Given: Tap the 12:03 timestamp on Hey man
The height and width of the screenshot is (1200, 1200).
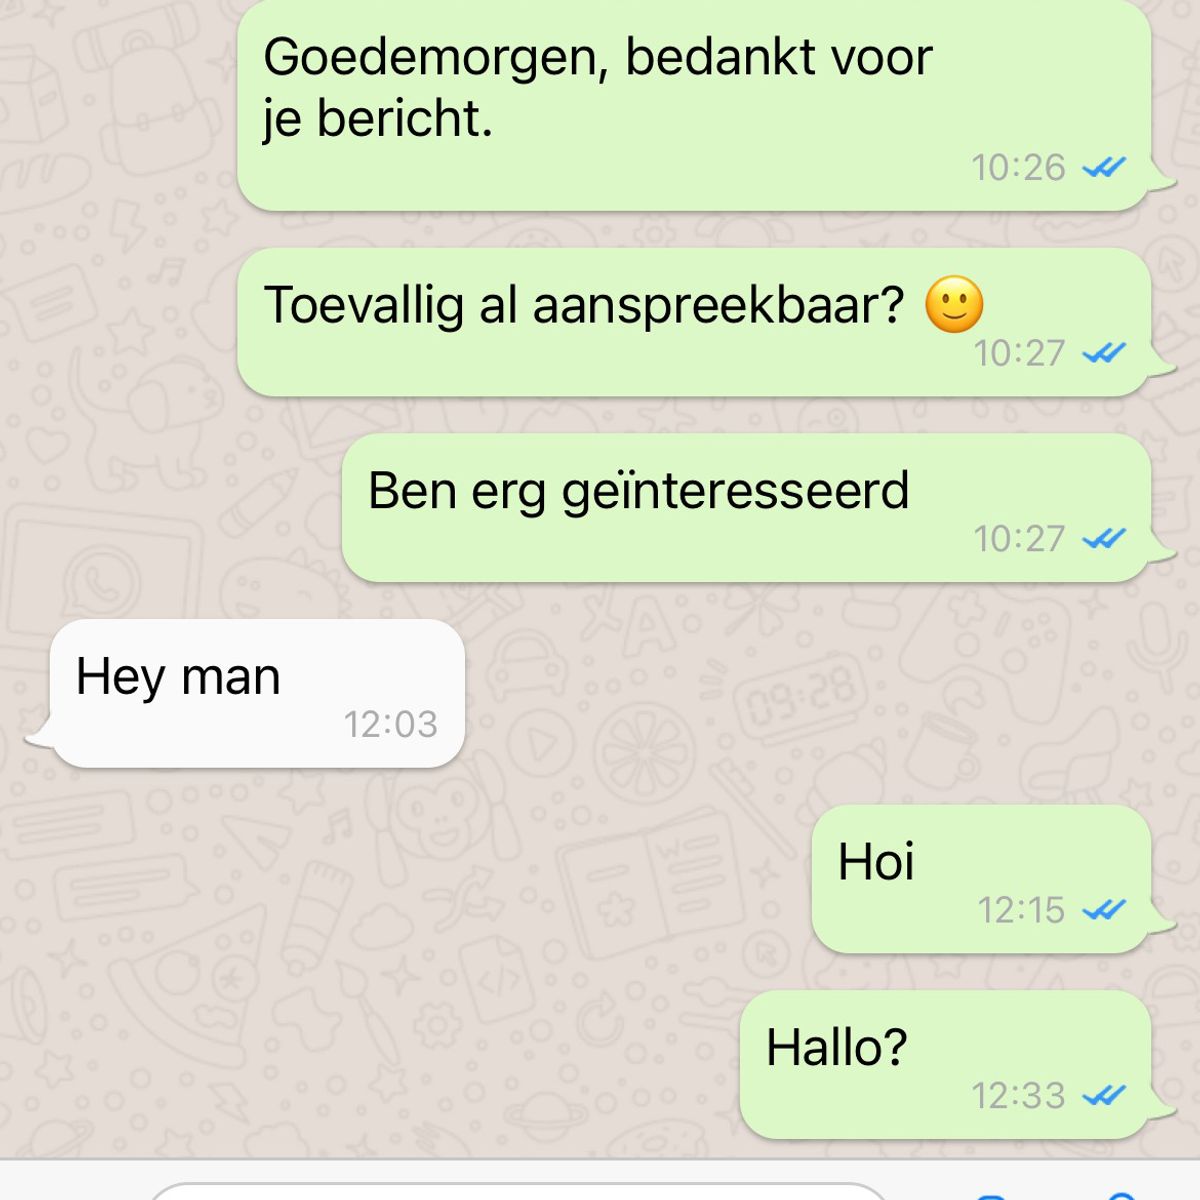Looking at the screenshot, I should 391,724.
